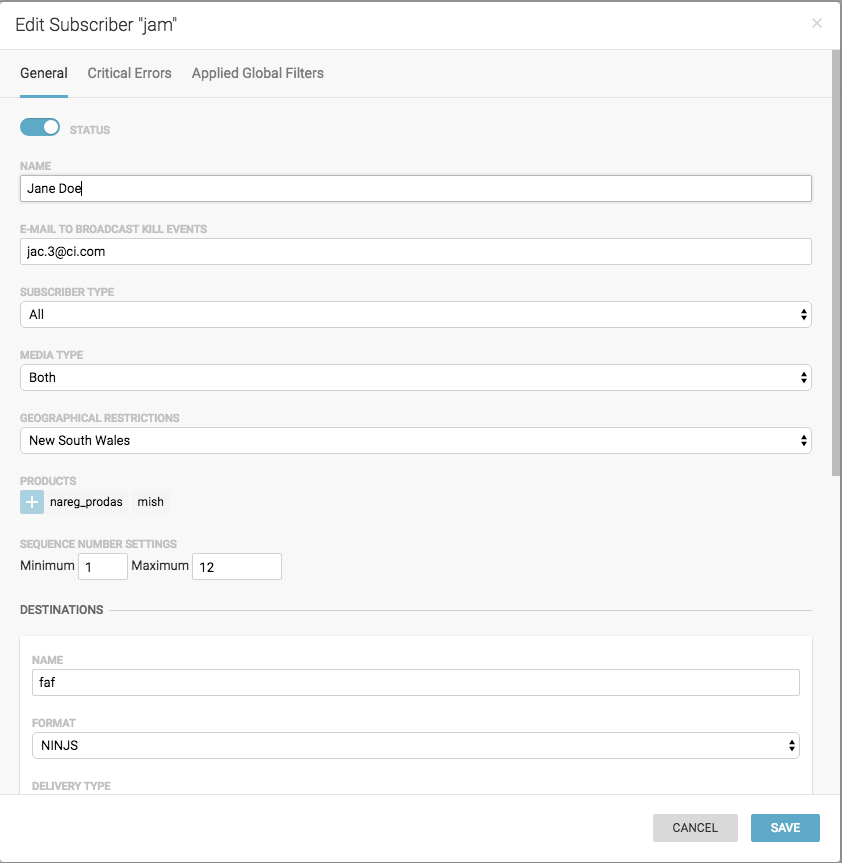Click the Name field containing Jane Doe
This screenshot has width=842, height=863.
(x=415, y=188)
